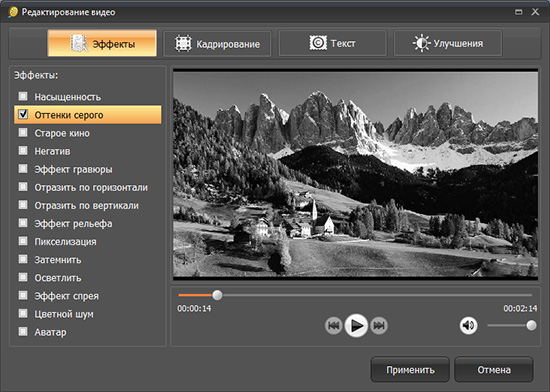
Task: Click the total duration 00:02:14
Action: click(520, 309)
